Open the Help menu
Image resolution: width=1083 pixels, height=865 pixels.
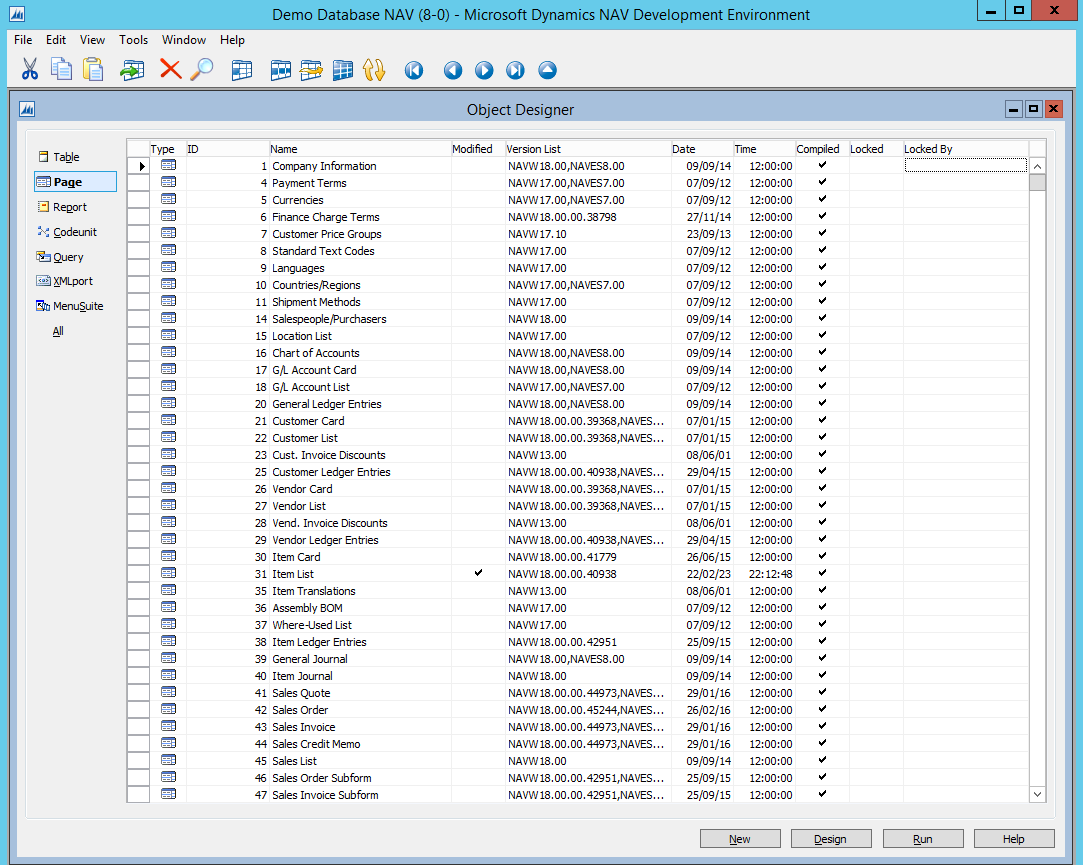[x=232, y=39]
